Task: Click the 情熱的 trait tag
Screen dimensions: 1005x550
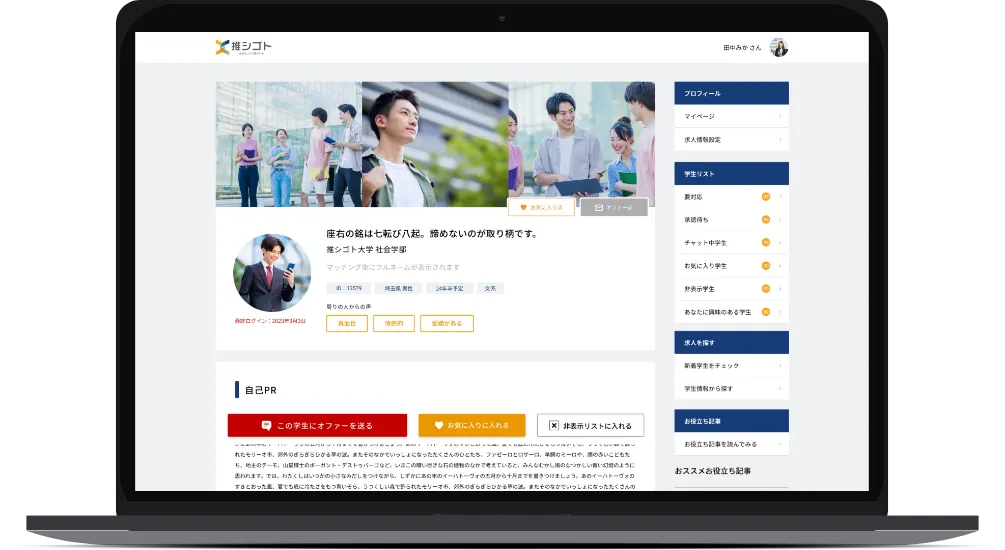Action: [x=394, y=324]
